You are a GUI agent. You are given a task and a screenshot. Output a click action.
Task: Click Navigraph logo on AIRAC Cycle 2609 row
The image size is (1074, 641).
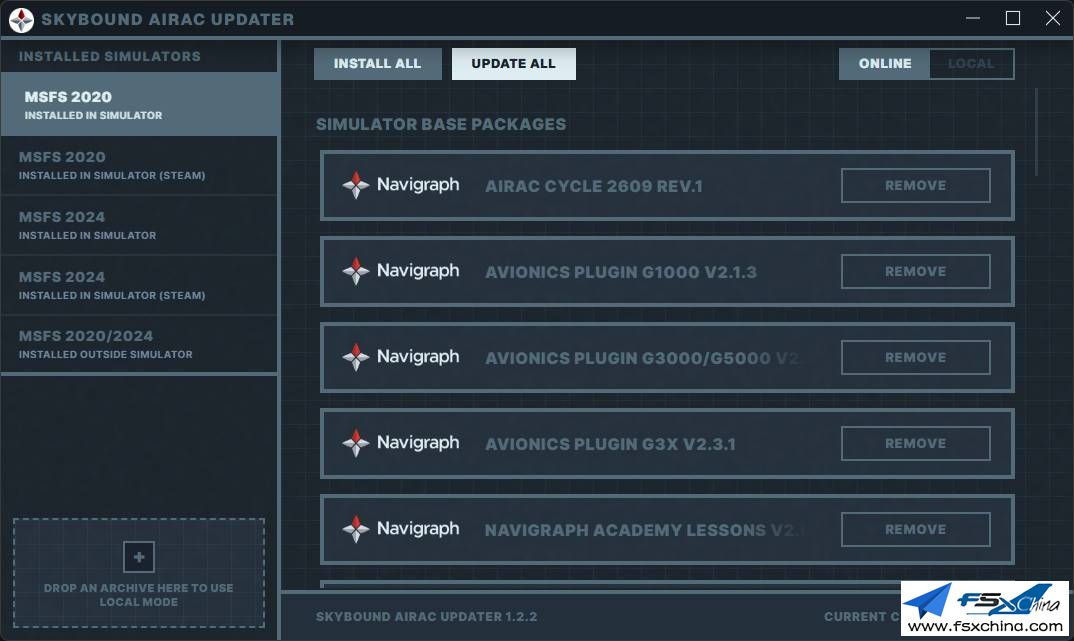click(x=401, y=185)
